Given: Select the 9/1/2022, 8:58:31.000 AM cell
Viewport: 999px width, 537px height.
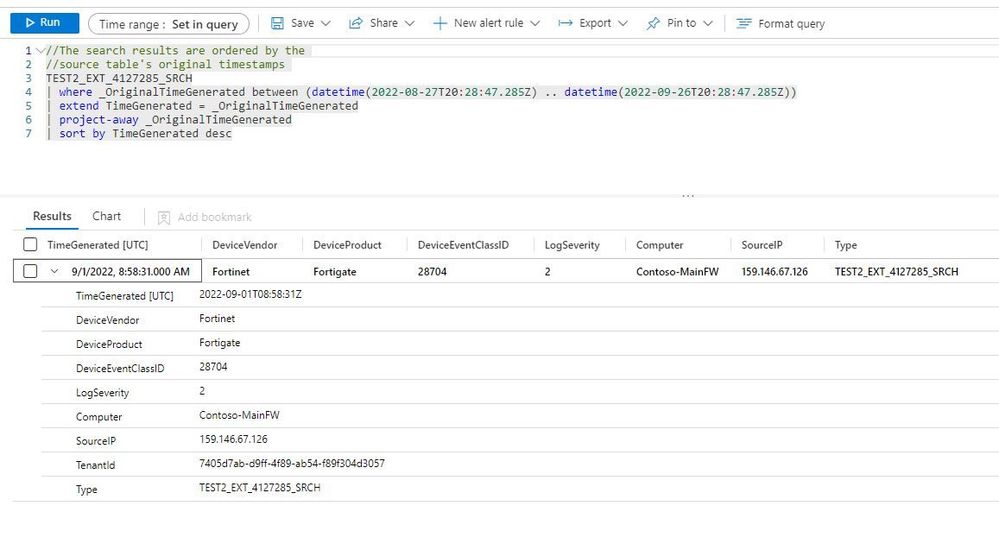Looking at the screenshot, I should pos(131,271).
